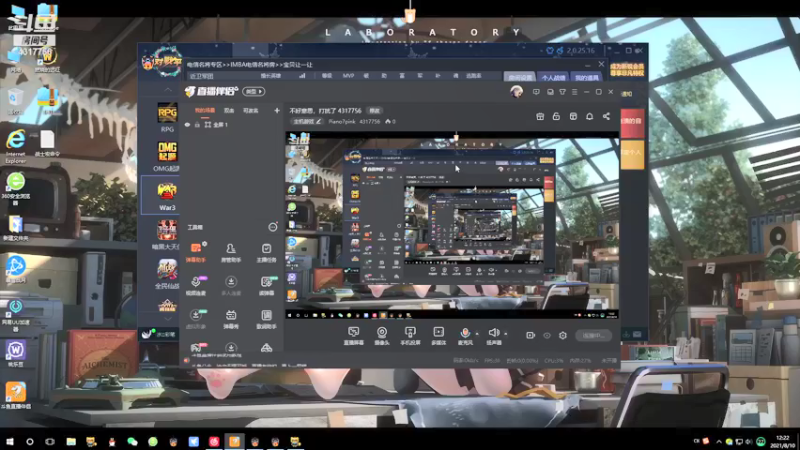Open File Explorer from the taskbar

pyautogui.click(x=71, y=441)
